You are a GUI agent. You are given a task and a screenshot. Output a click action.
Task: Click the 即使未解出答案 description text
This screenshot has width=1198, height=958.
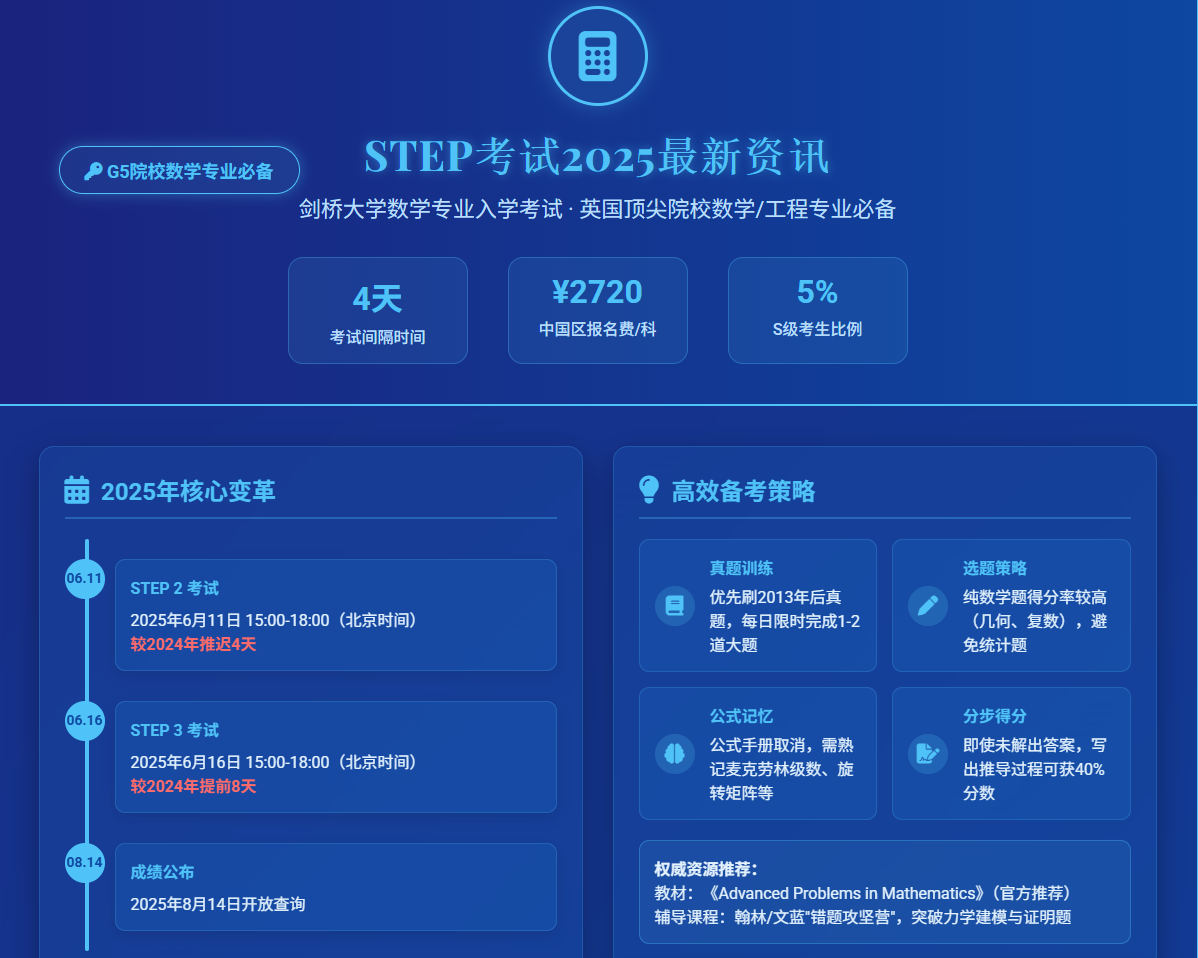1035,769
